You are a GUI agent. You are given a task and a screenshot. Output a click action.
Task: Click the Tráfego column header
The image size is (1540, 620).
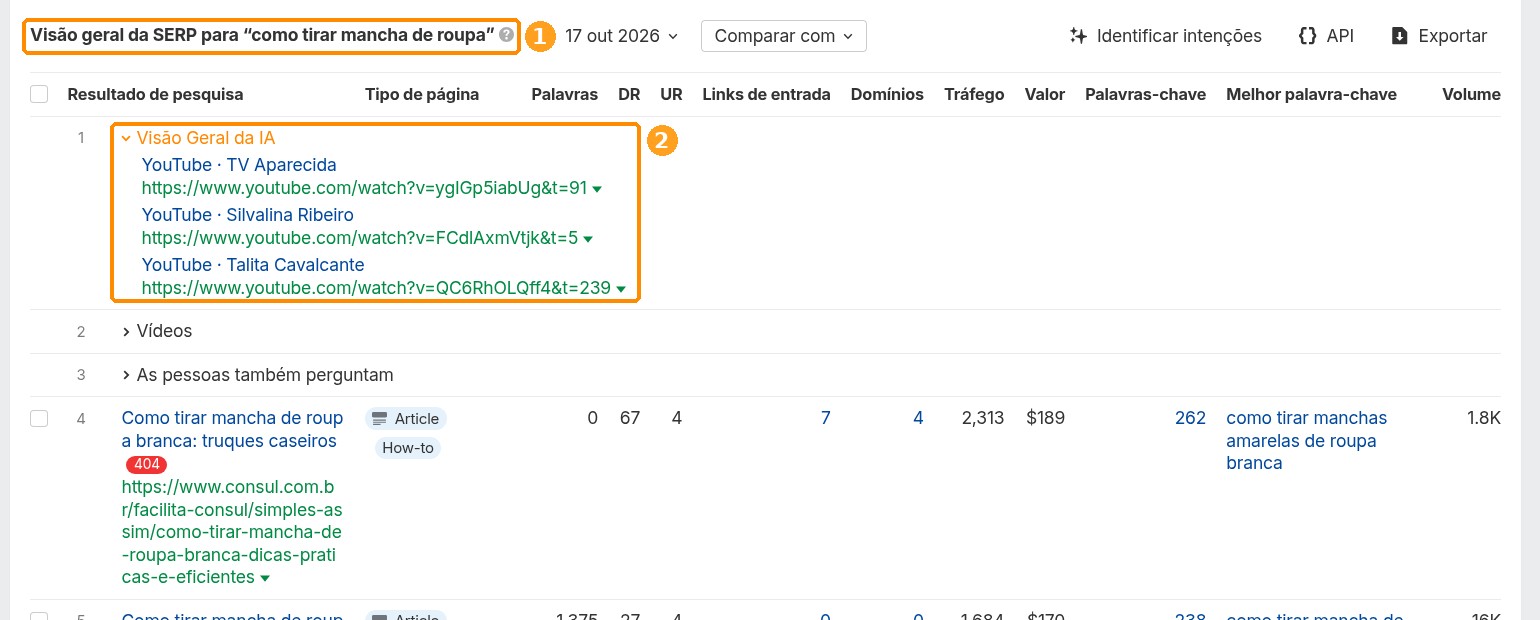pyautogui.click(x=974, y=94)
